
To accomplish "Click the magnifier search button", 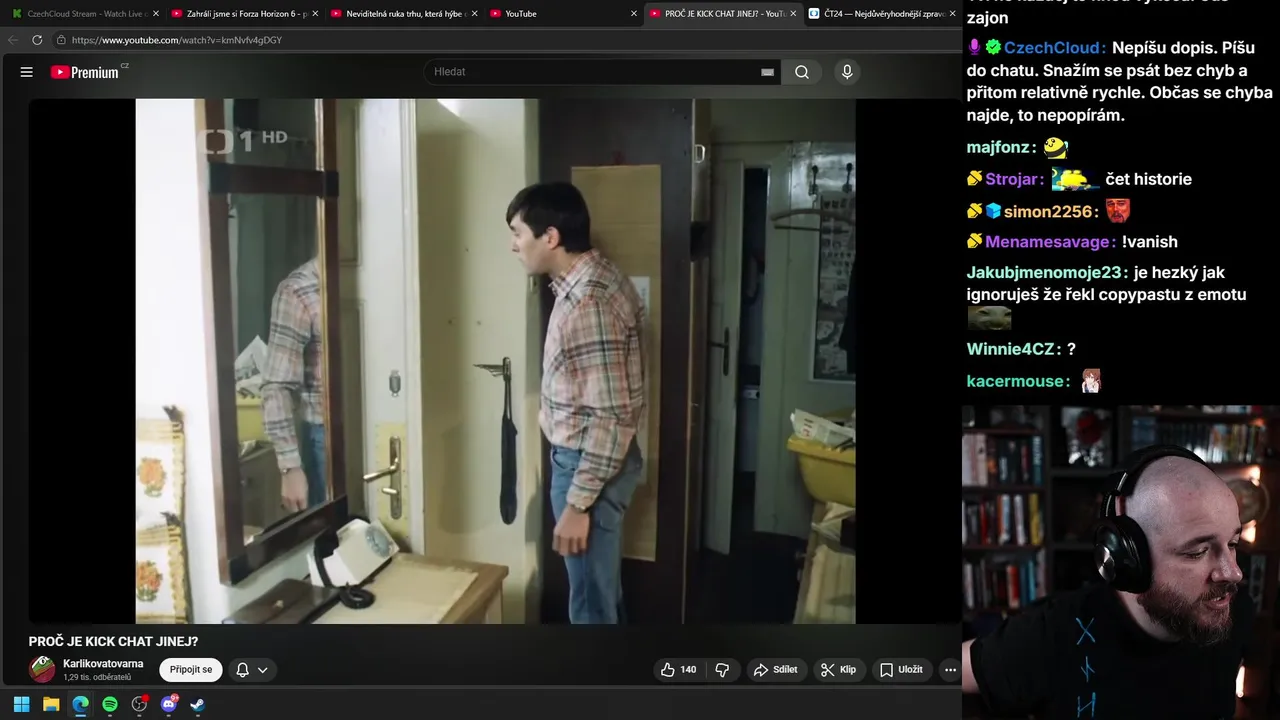I will pyautogui.click(x=802, y=72).
